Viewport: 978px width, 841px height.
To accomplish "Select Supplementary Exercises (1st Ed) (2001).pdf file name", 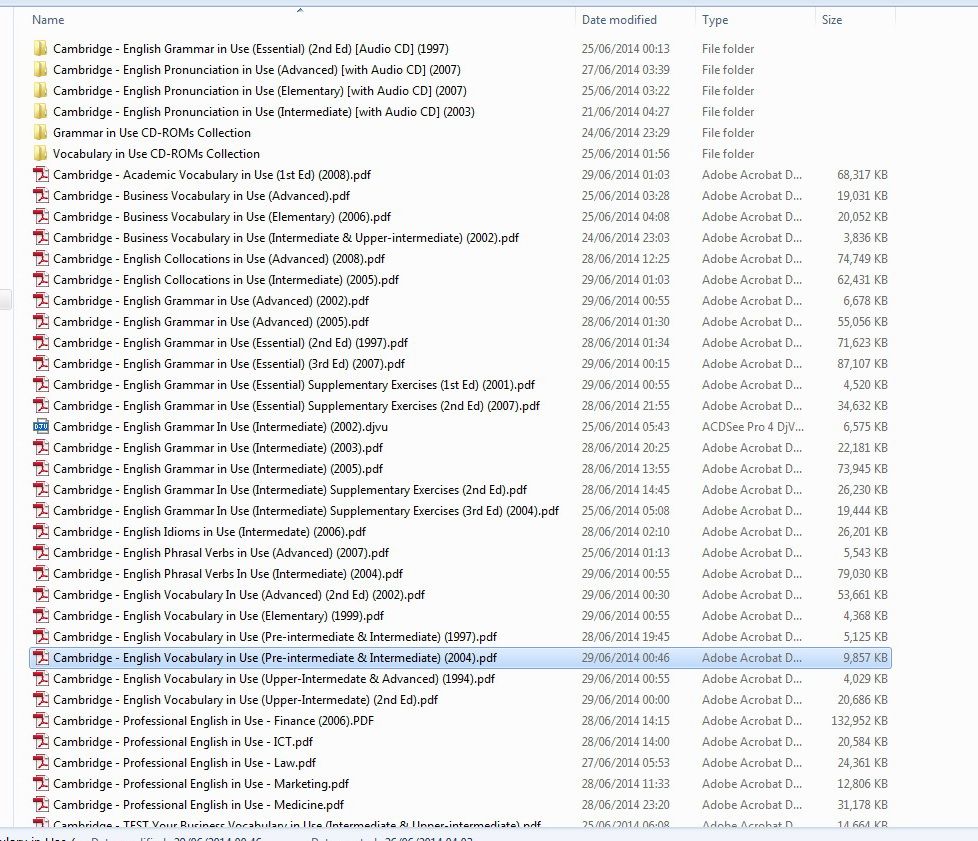I will [294, 385].
